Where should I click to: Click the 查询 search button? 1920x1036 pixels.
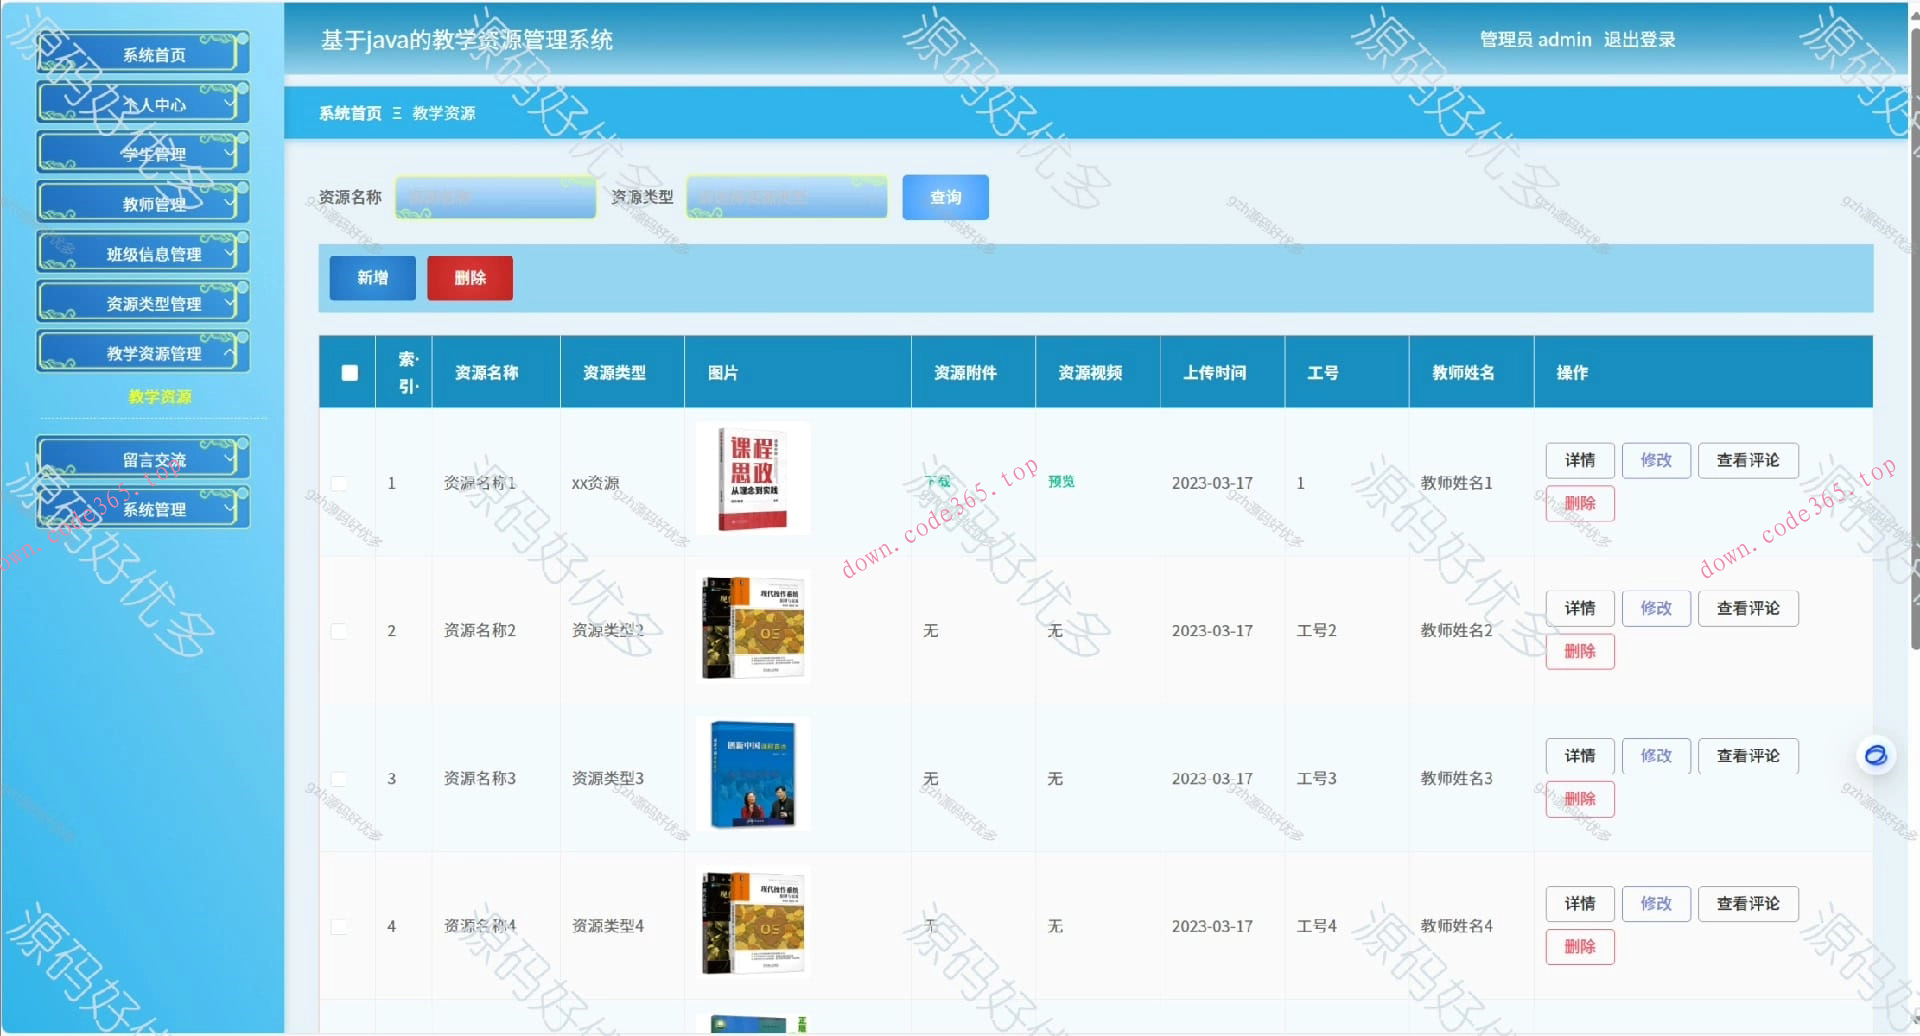[944, 197]
